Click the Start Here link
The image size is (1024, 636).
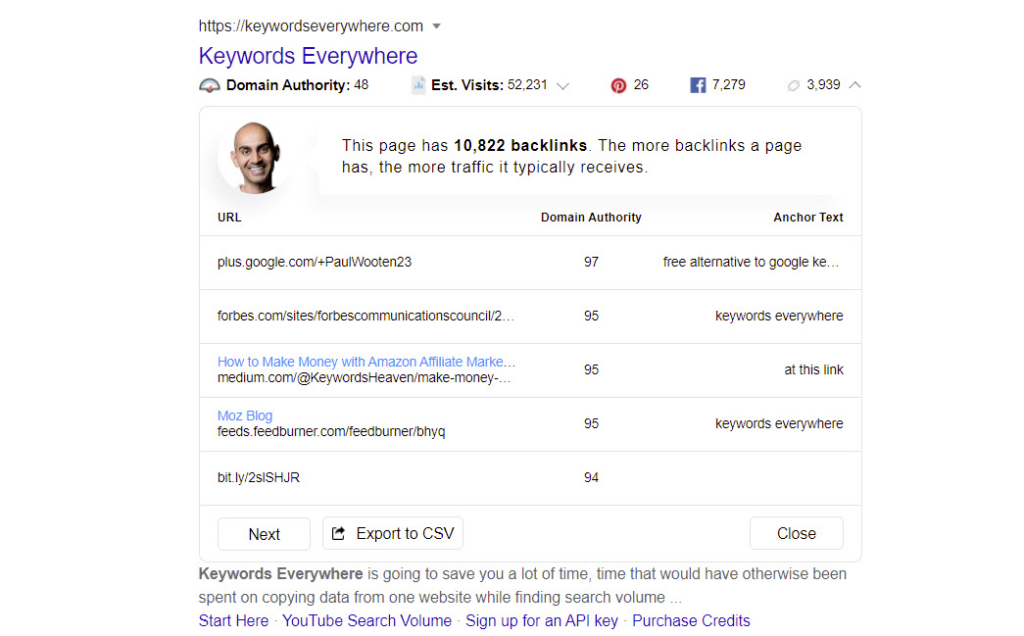pyautogui.click(x=233, y=620)
